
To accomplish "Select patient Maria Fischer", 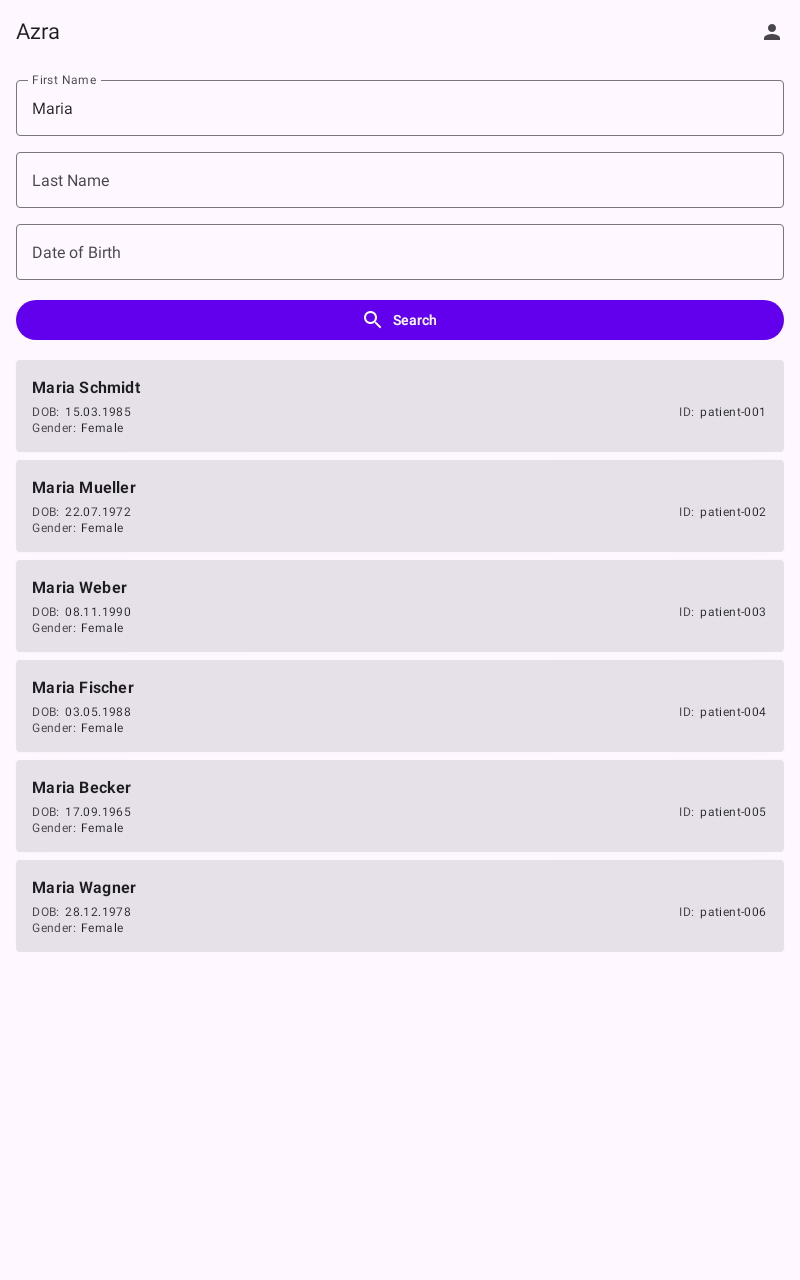I will click(400, 706).
